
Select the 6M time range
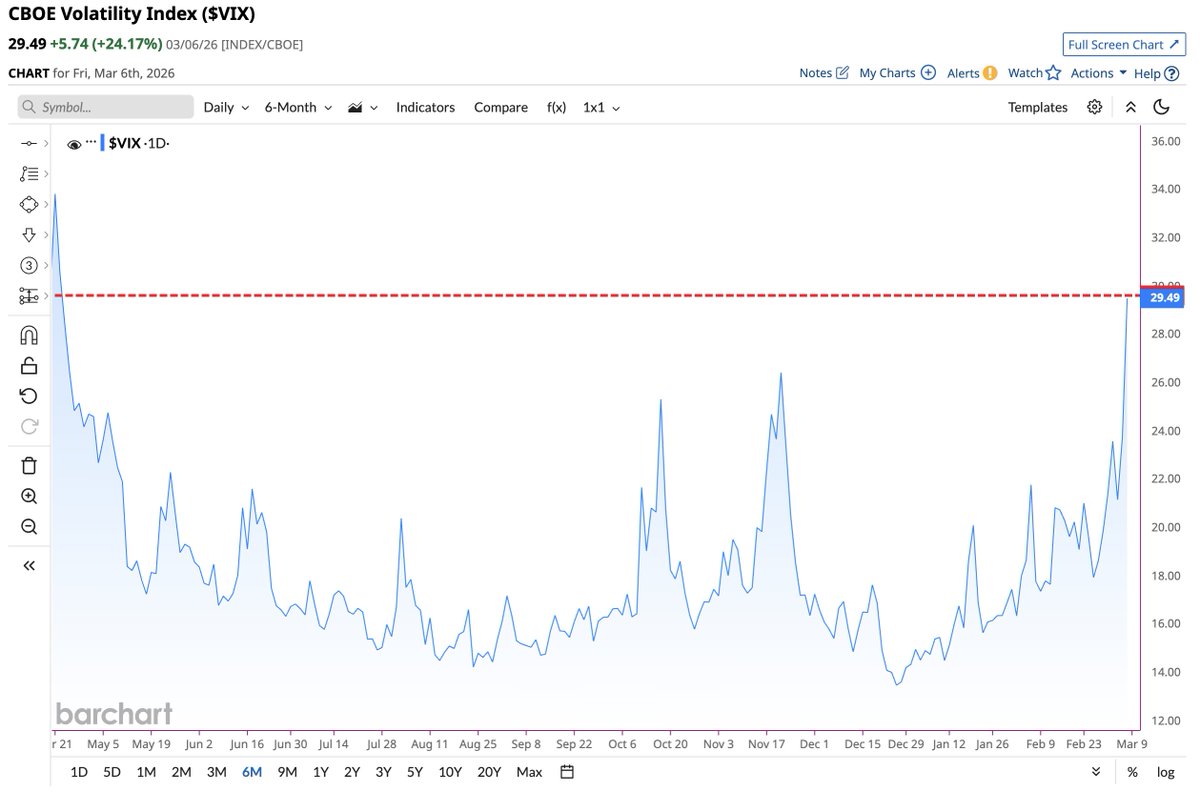click(x=252, y=771)
